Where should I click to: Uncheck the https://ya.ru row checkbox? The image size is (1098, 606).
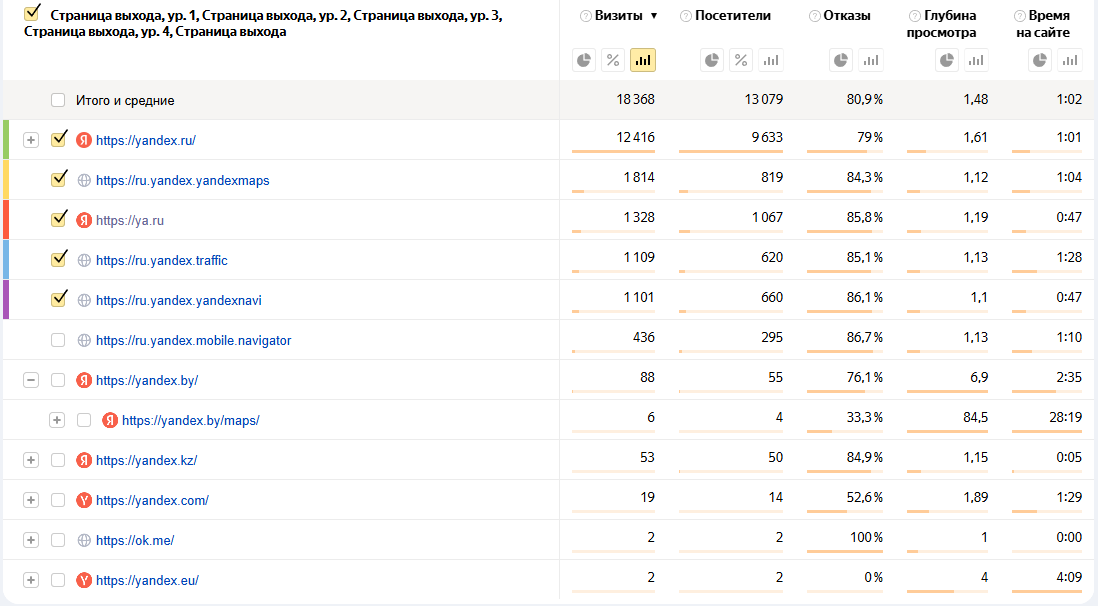(59, 219)
